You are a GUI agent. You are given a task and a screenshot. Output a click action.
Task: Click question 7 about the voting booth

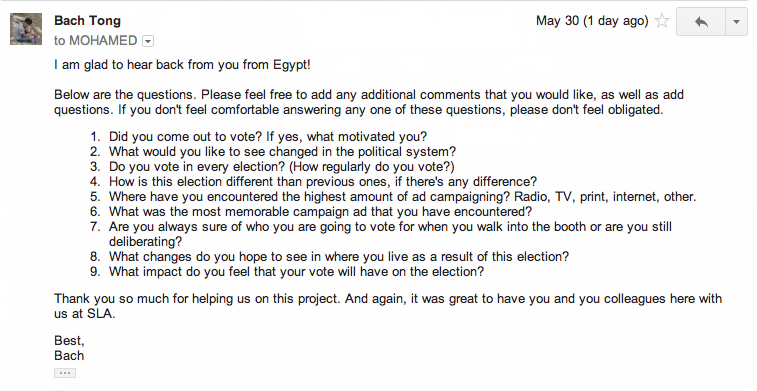click(390, 234)
